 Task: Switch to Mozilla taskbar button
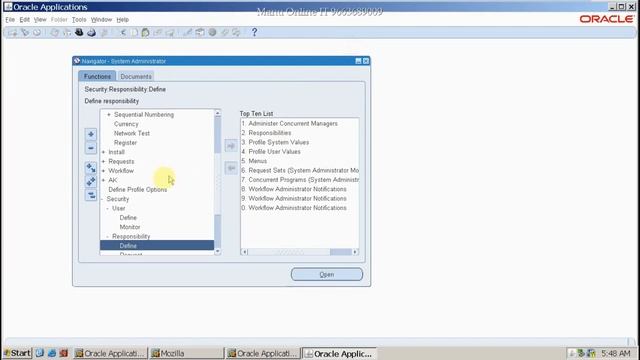click(x=187, y=353)
